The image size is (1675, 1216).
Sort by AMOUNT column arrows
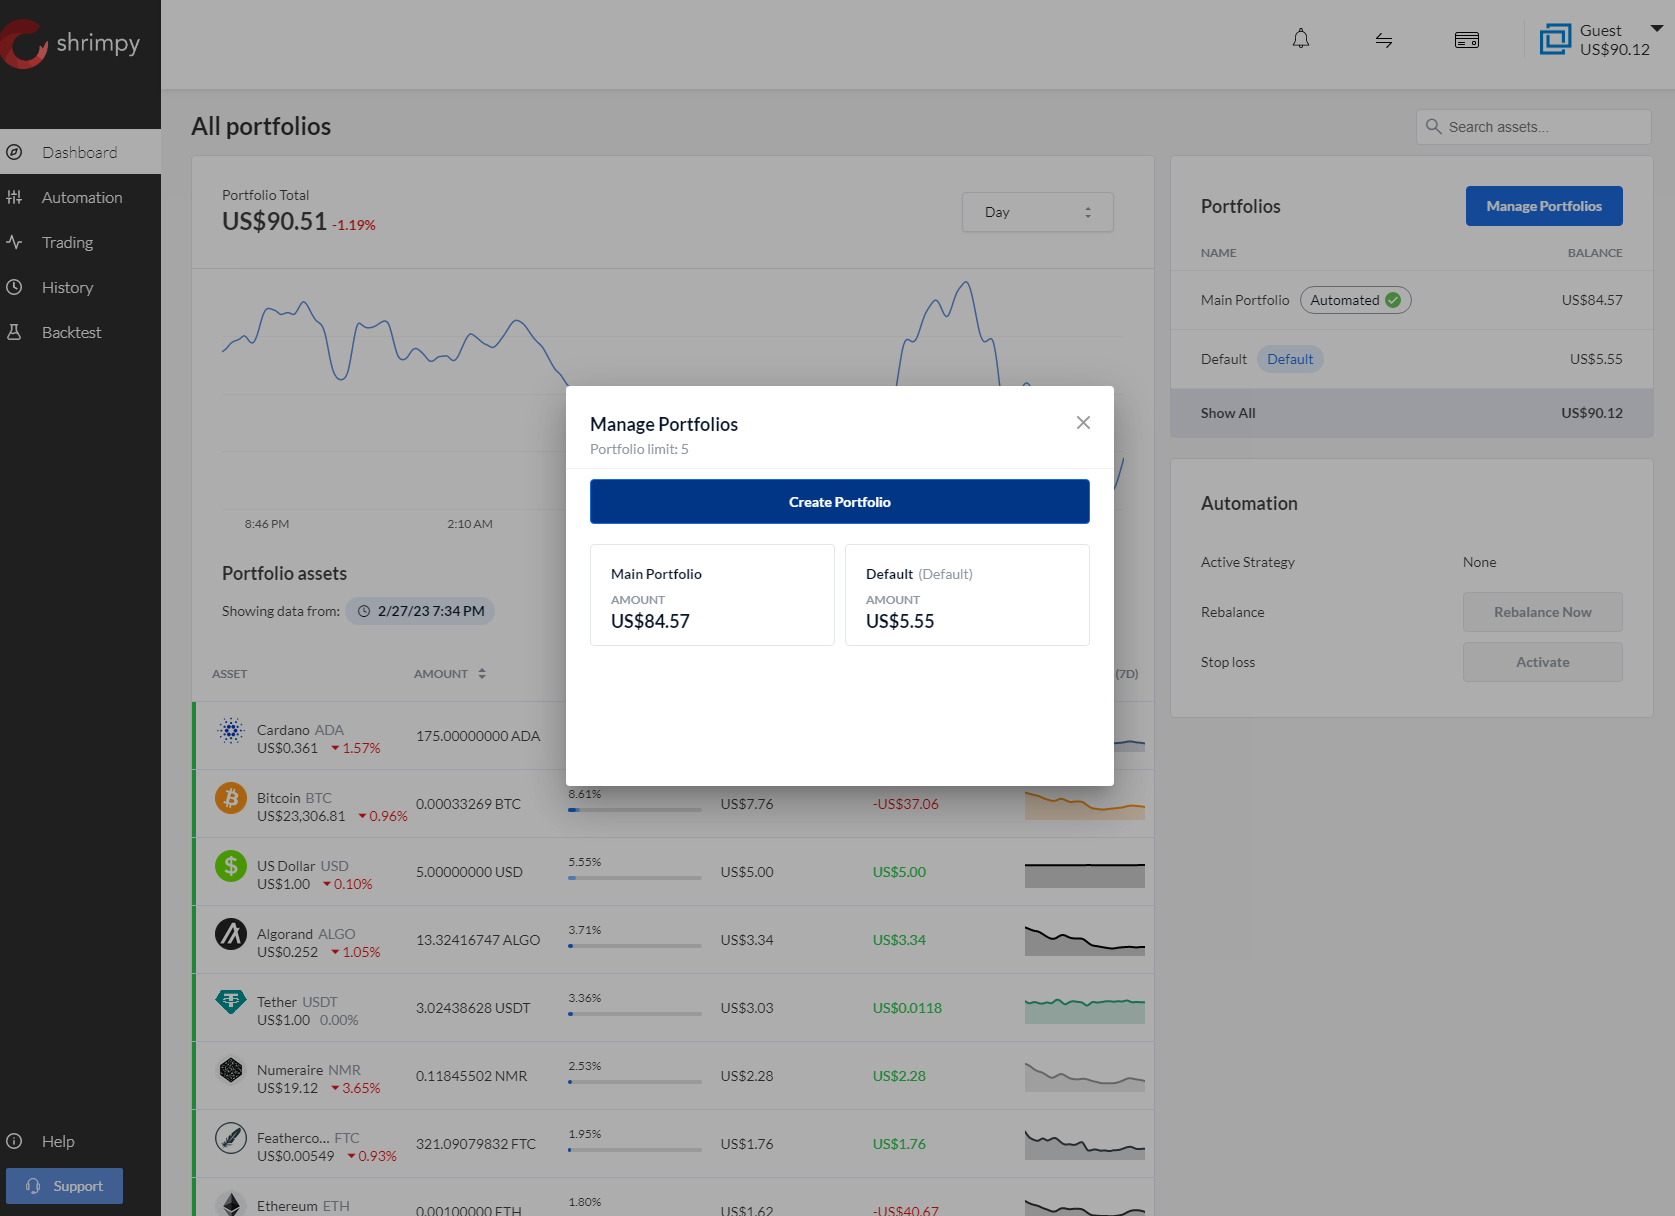(x=482, y=674)
